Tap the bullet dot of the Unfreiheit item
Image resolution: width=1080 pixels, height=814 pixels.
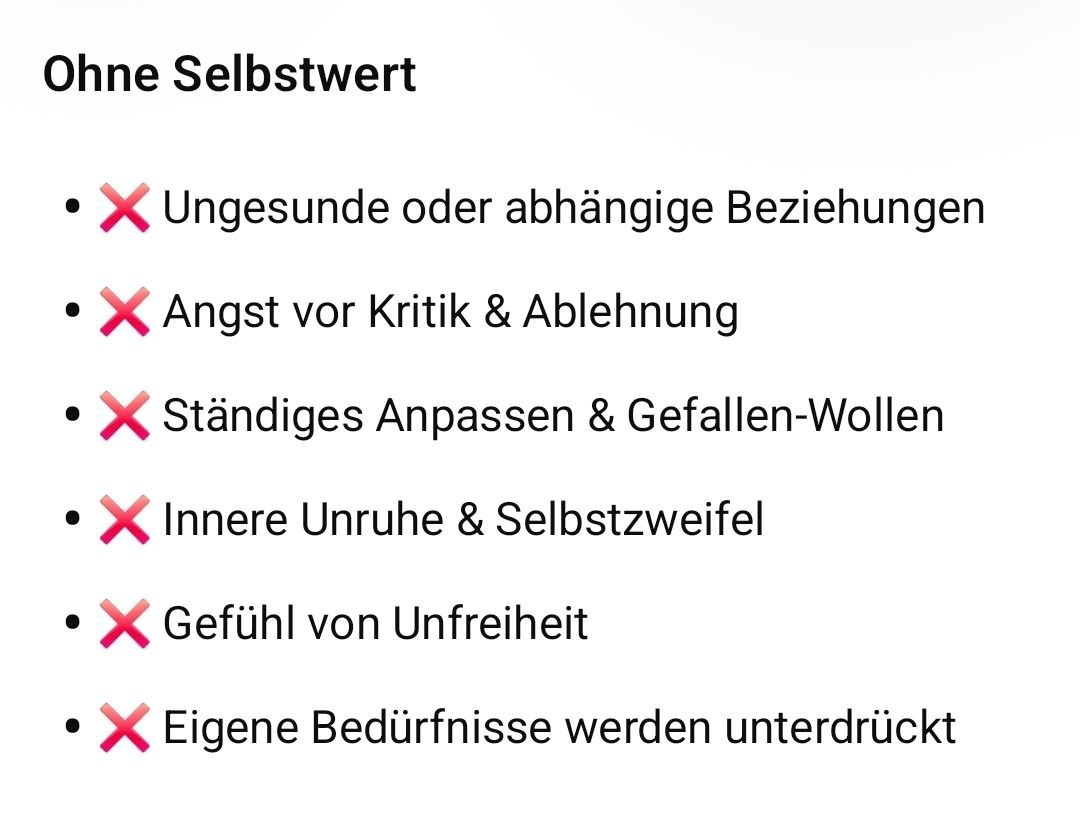click(71, 625)
